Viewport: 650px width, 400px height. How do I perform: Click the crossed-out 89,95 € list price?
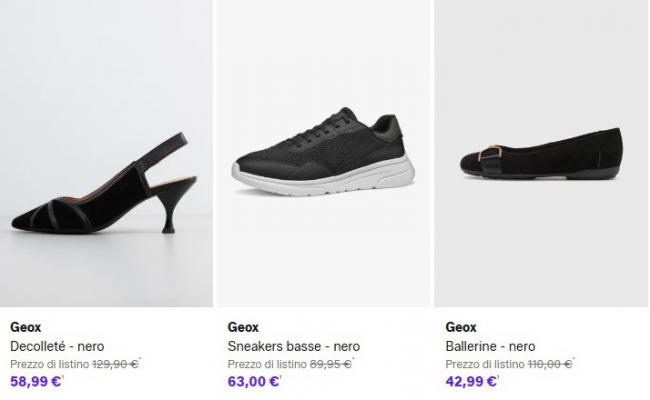[330, 364]
